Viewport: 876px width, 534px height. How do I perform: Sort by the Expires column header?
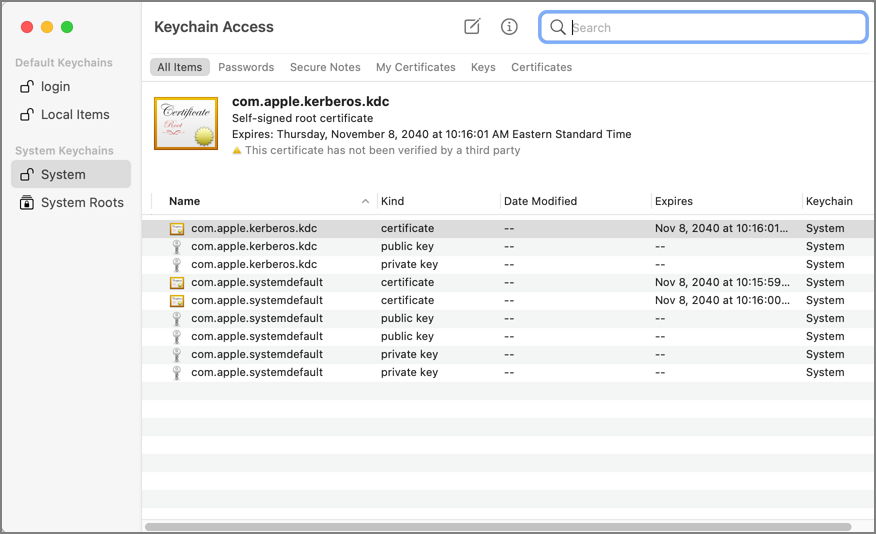point(673,201)
